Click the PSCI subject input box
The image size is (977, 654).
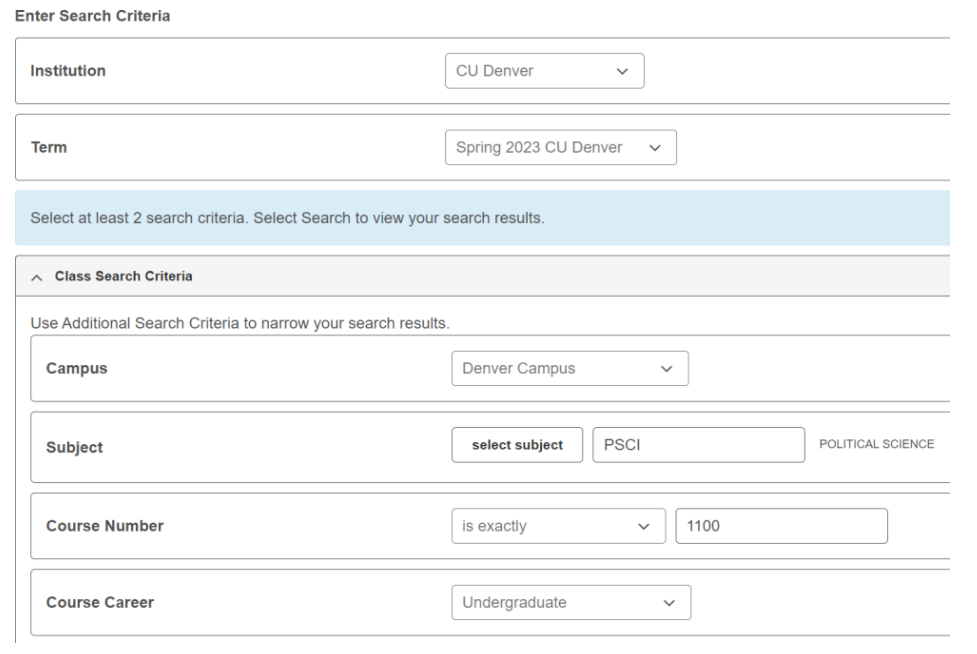point(700,444)
